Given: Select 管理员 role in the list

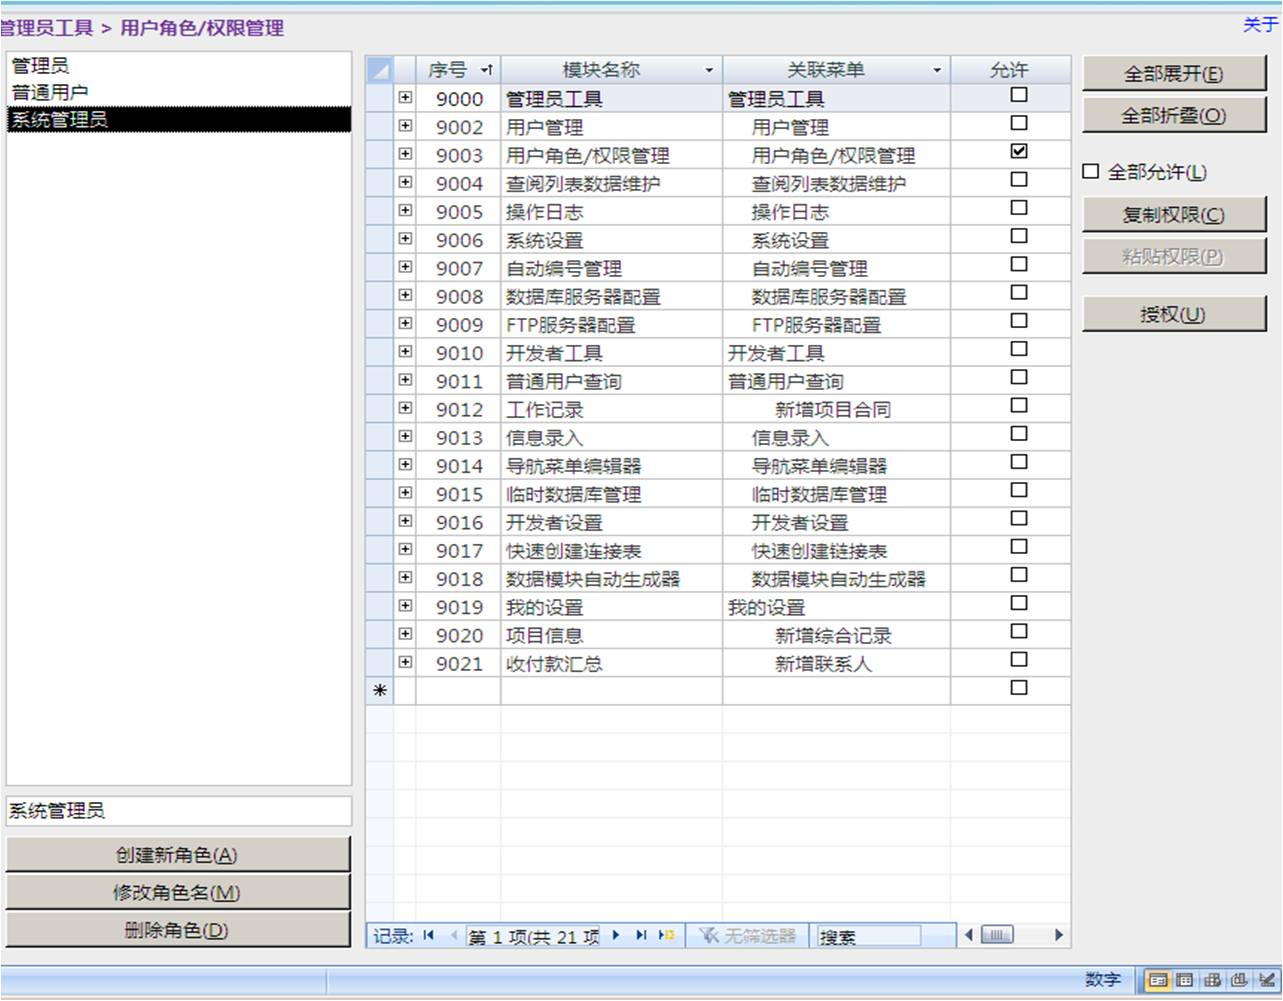Looking at the screenshot, I should pyautogui.click(x=40, y=66).
